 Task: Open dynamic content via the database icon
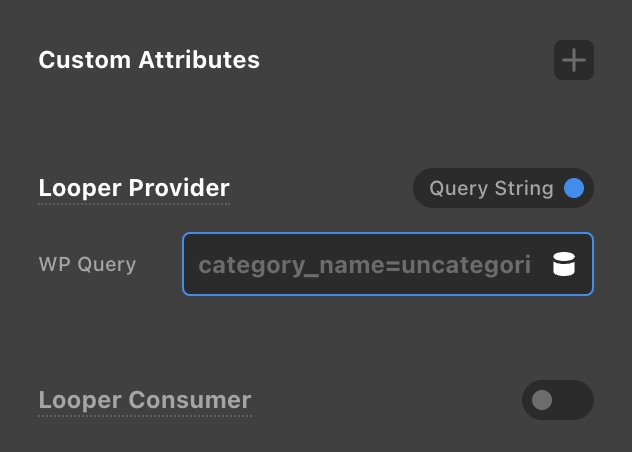[x=564, y=265]
